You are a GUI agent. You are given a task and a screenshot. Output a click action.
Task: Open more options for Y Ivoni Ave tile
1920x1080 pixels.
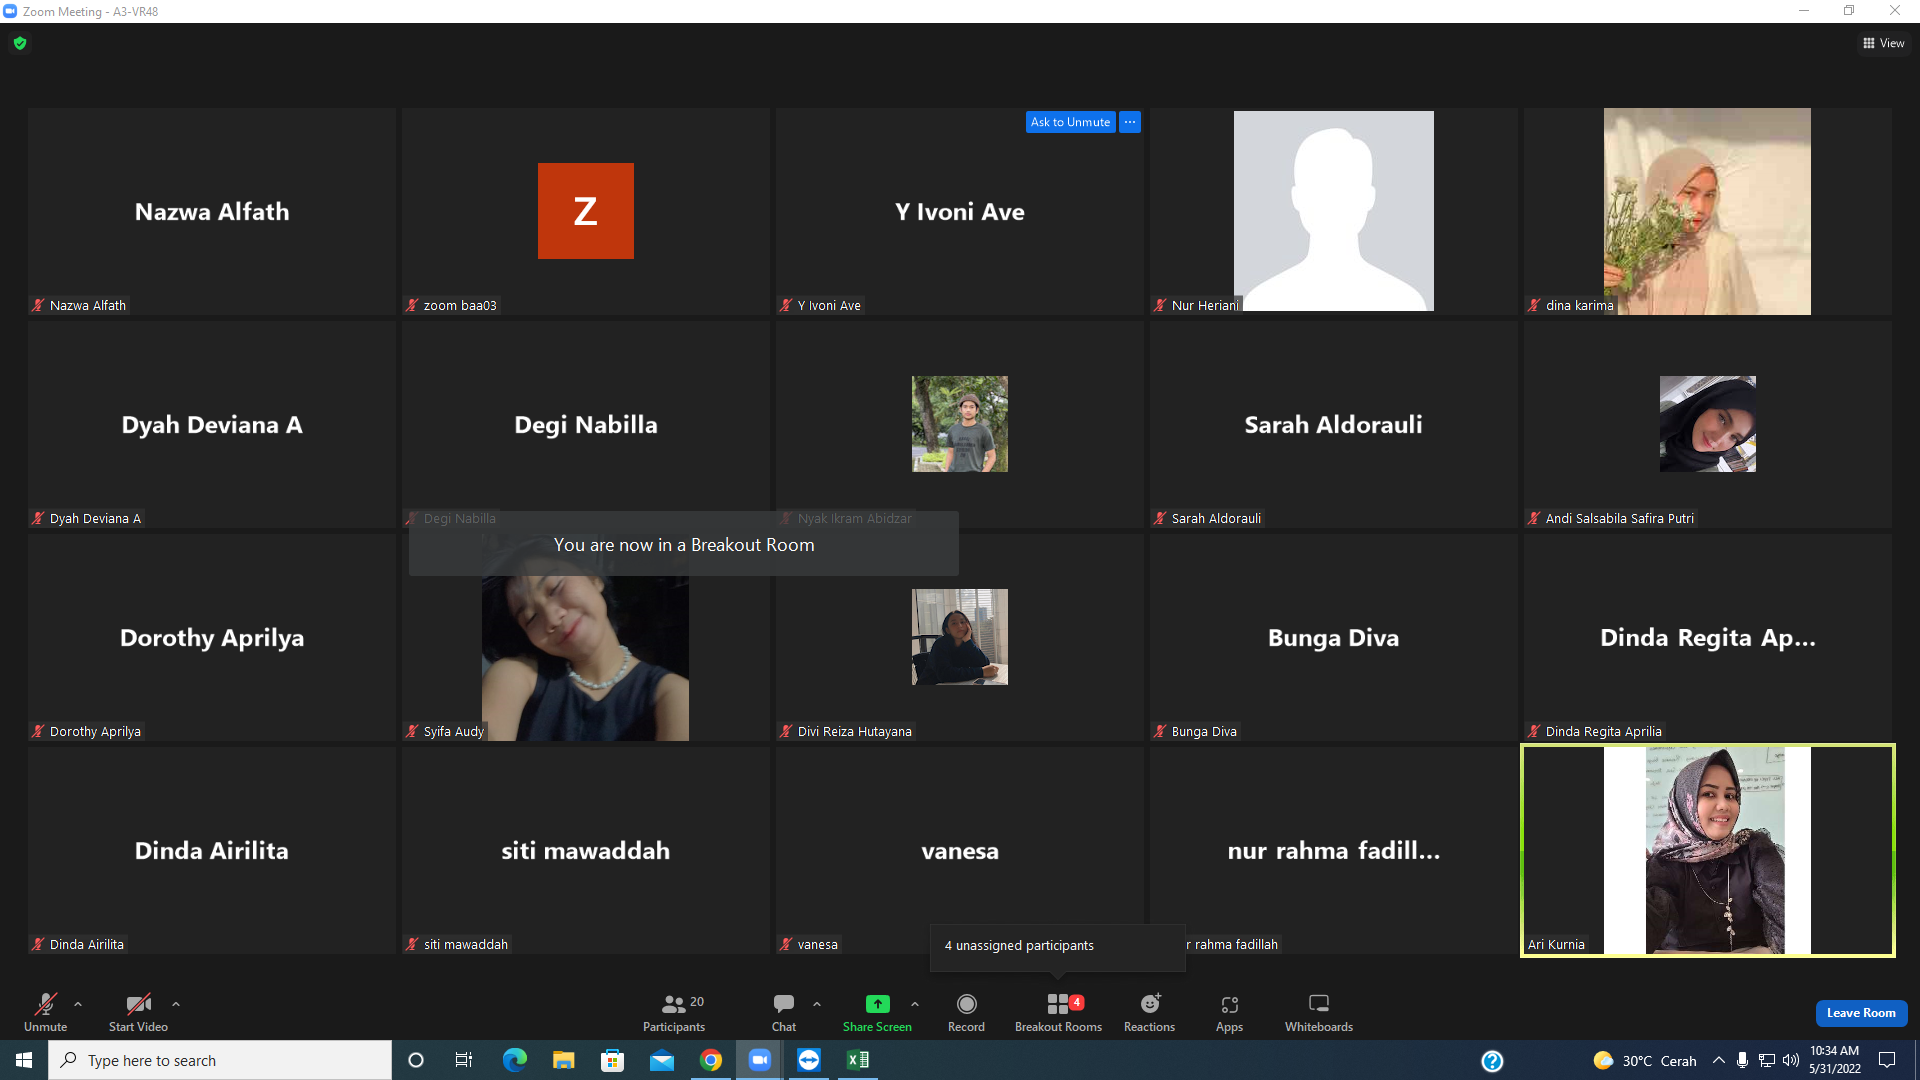coord(1130,122)
